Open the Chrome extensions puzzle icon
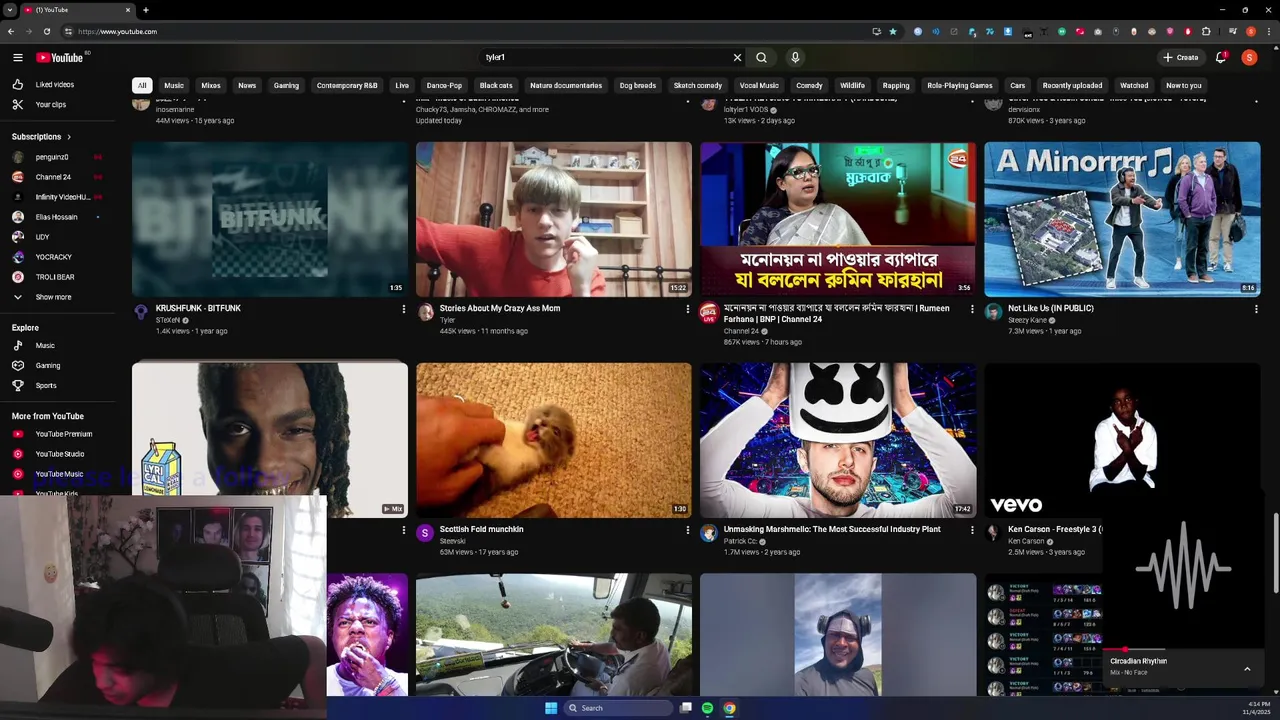This screenshot has width=1280, height=720. pyautogui.click(x=1206, y=31)
